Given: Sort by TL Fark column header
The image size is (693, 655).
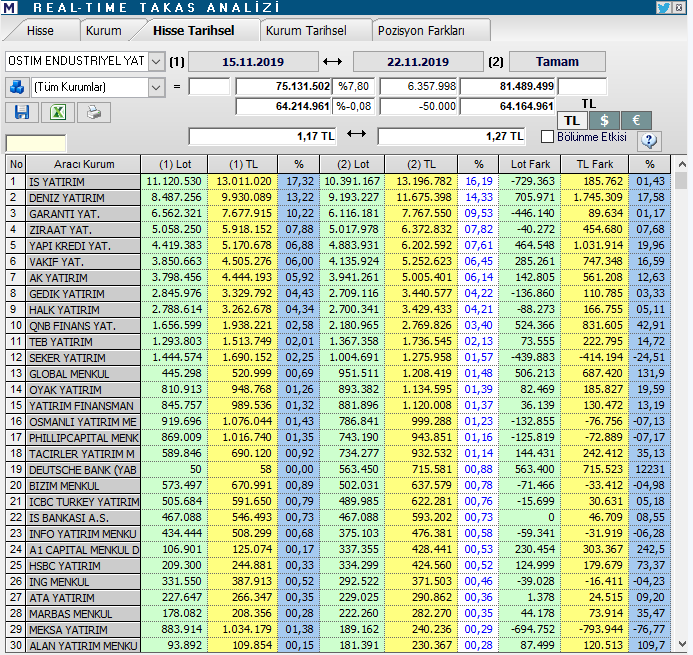Looking at the screenshot, I should (x=594, y=164).
